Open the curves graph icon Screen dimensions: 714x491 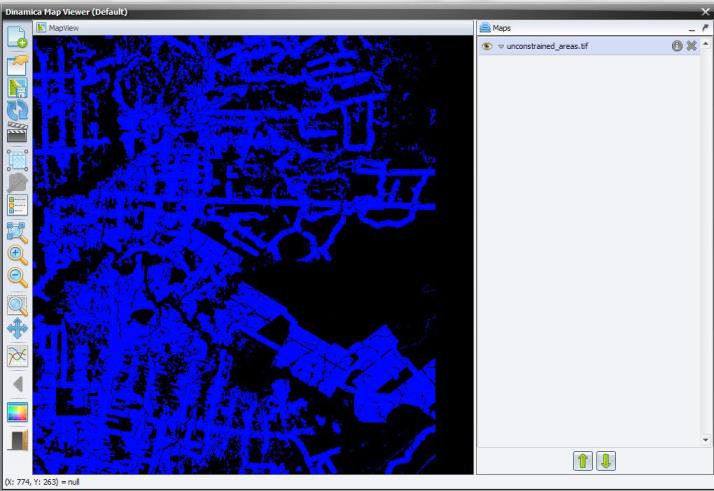18,356
